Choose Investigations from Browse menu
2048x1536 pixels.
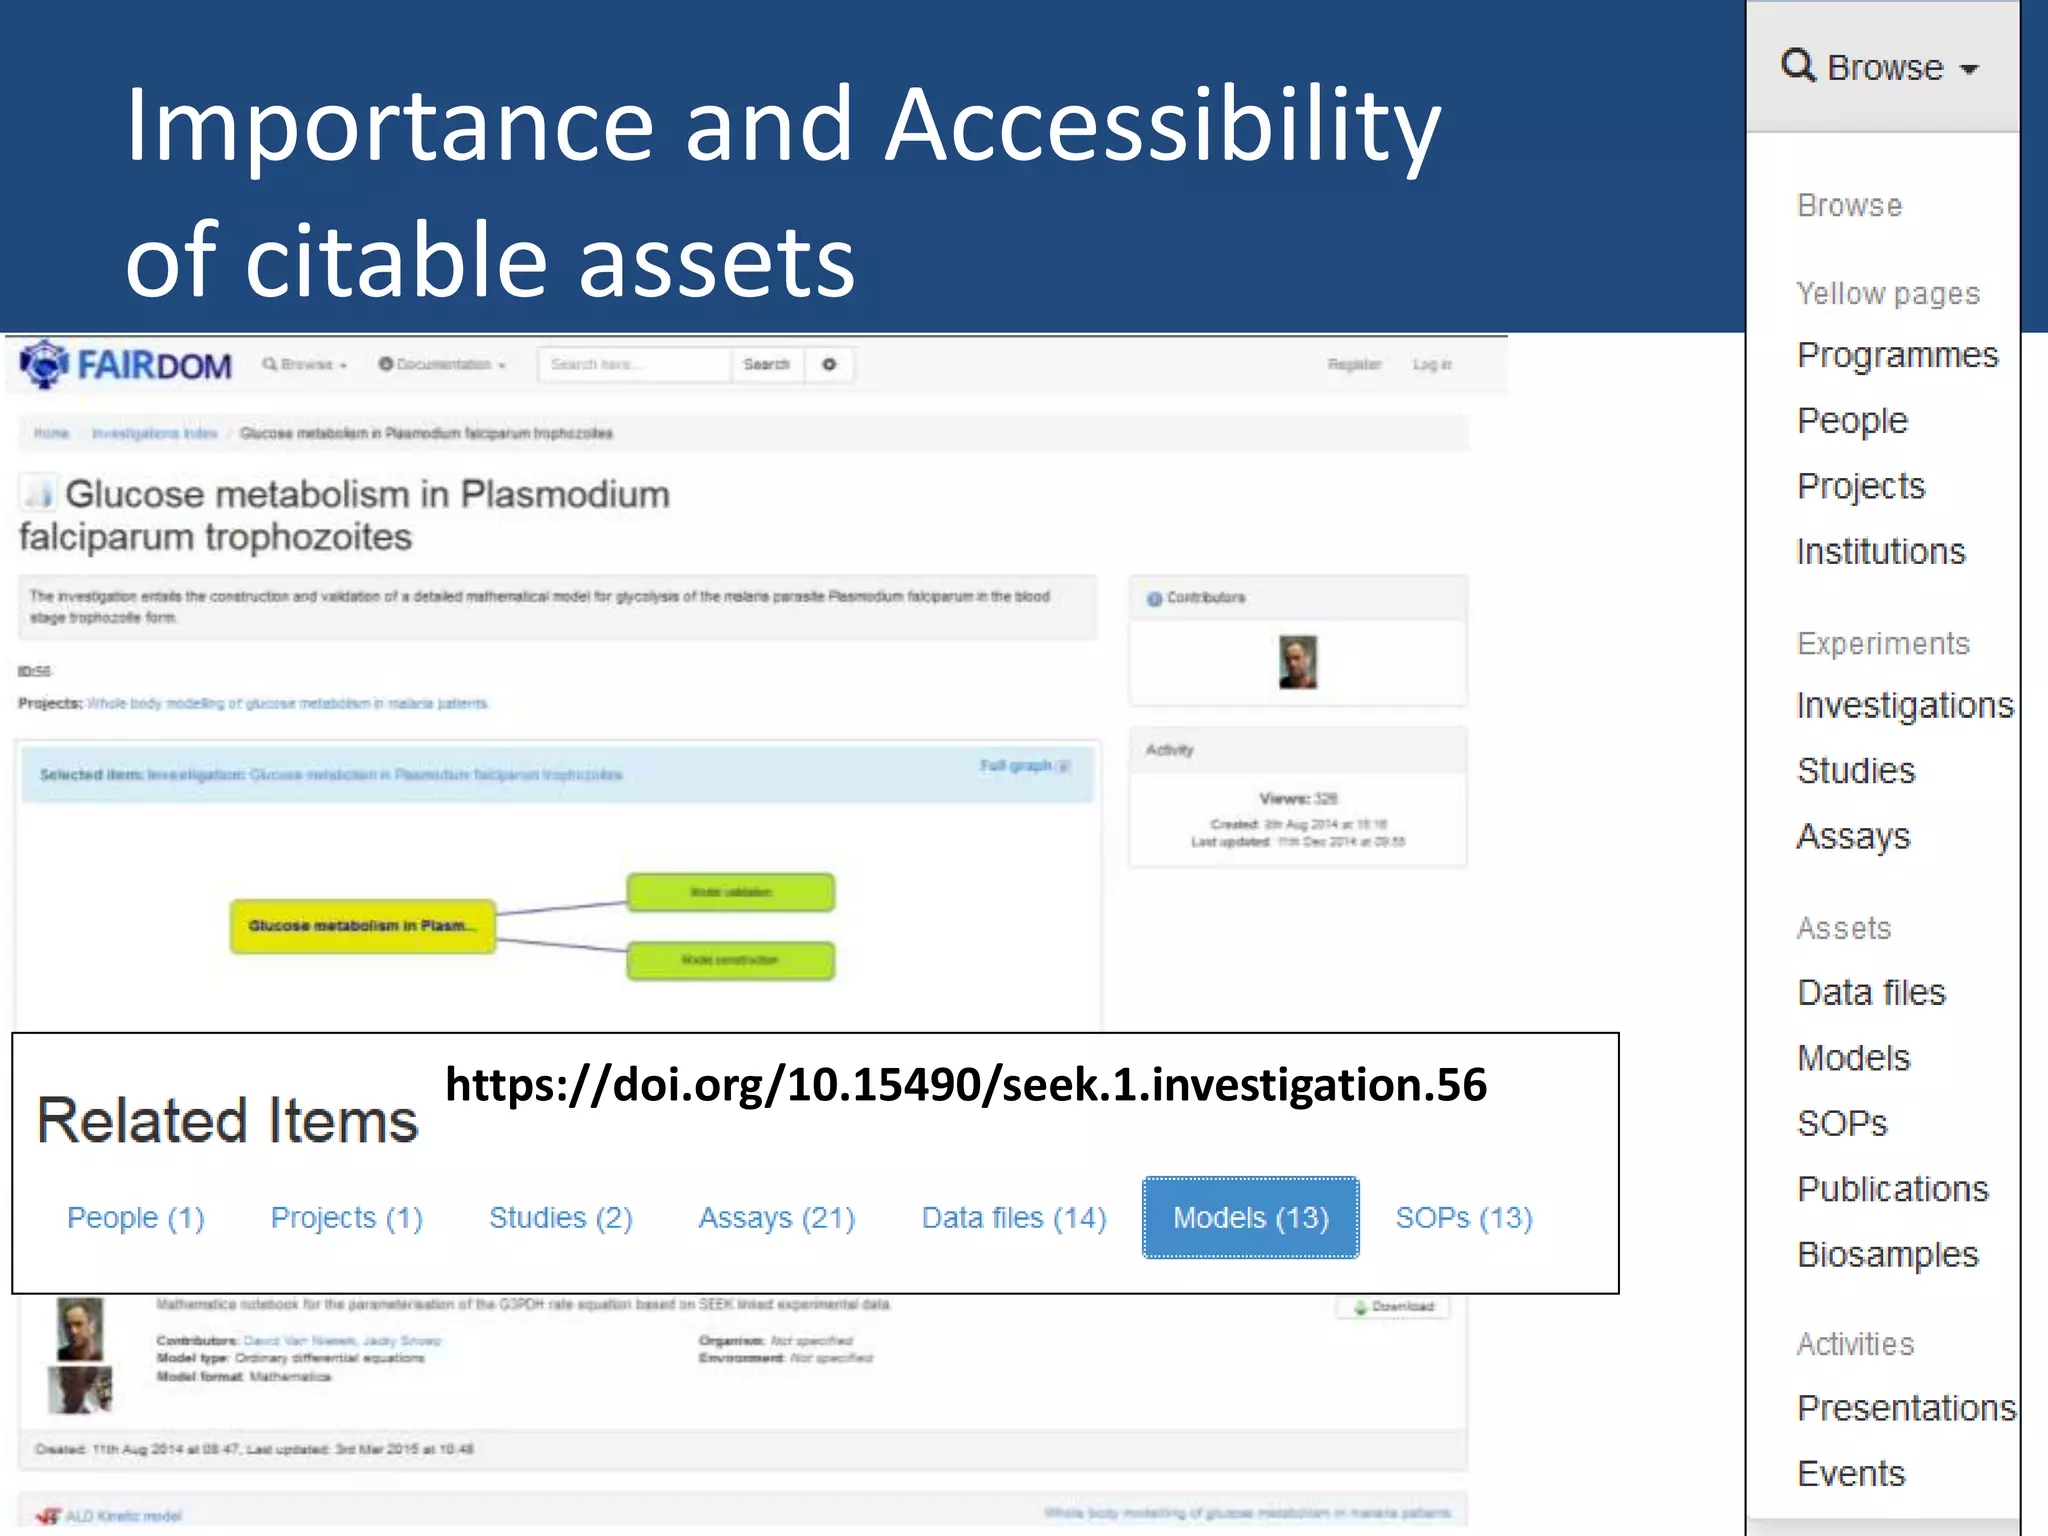pyautogui.click(x=1905, y=706)
